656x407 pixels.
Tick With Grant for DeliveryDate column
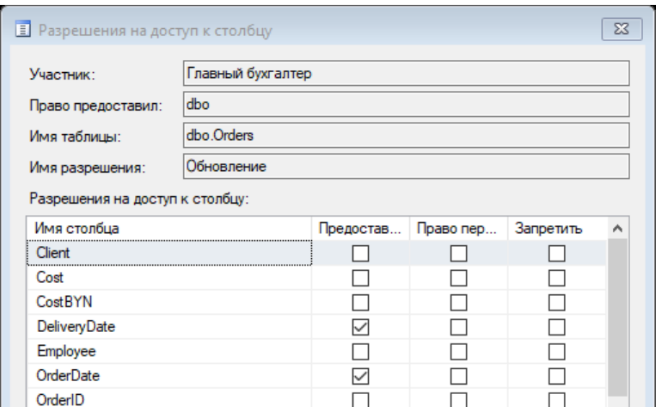point(459,327)
